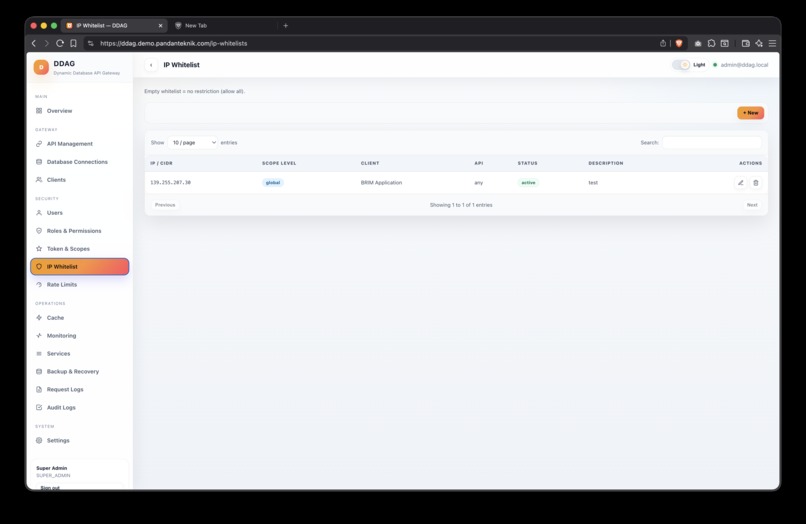The height and width of the screenshot is (524, 806).
Task: Edit the 139.255.207.30 whitelist entry
Action: coord(740,183)
